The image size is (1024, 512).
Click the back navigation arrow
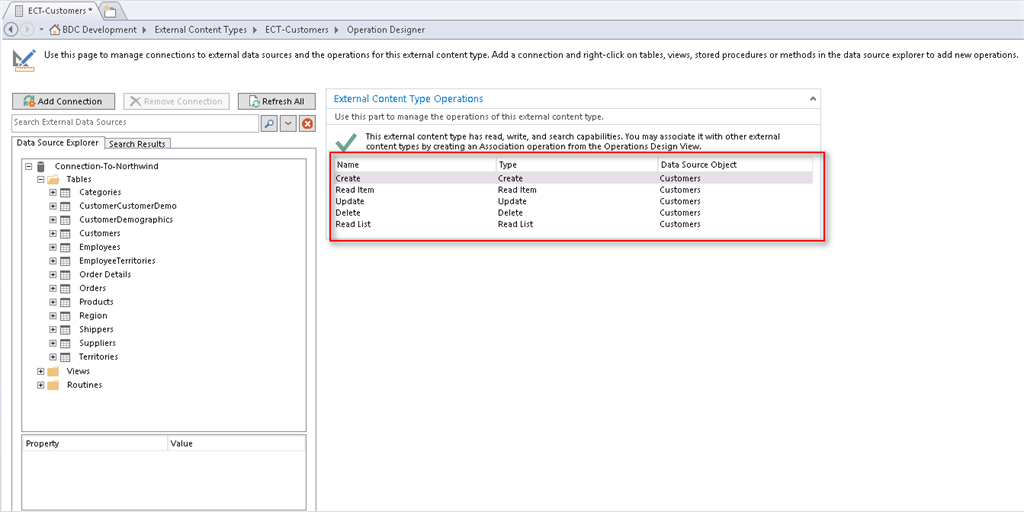(x=13, y=29)
